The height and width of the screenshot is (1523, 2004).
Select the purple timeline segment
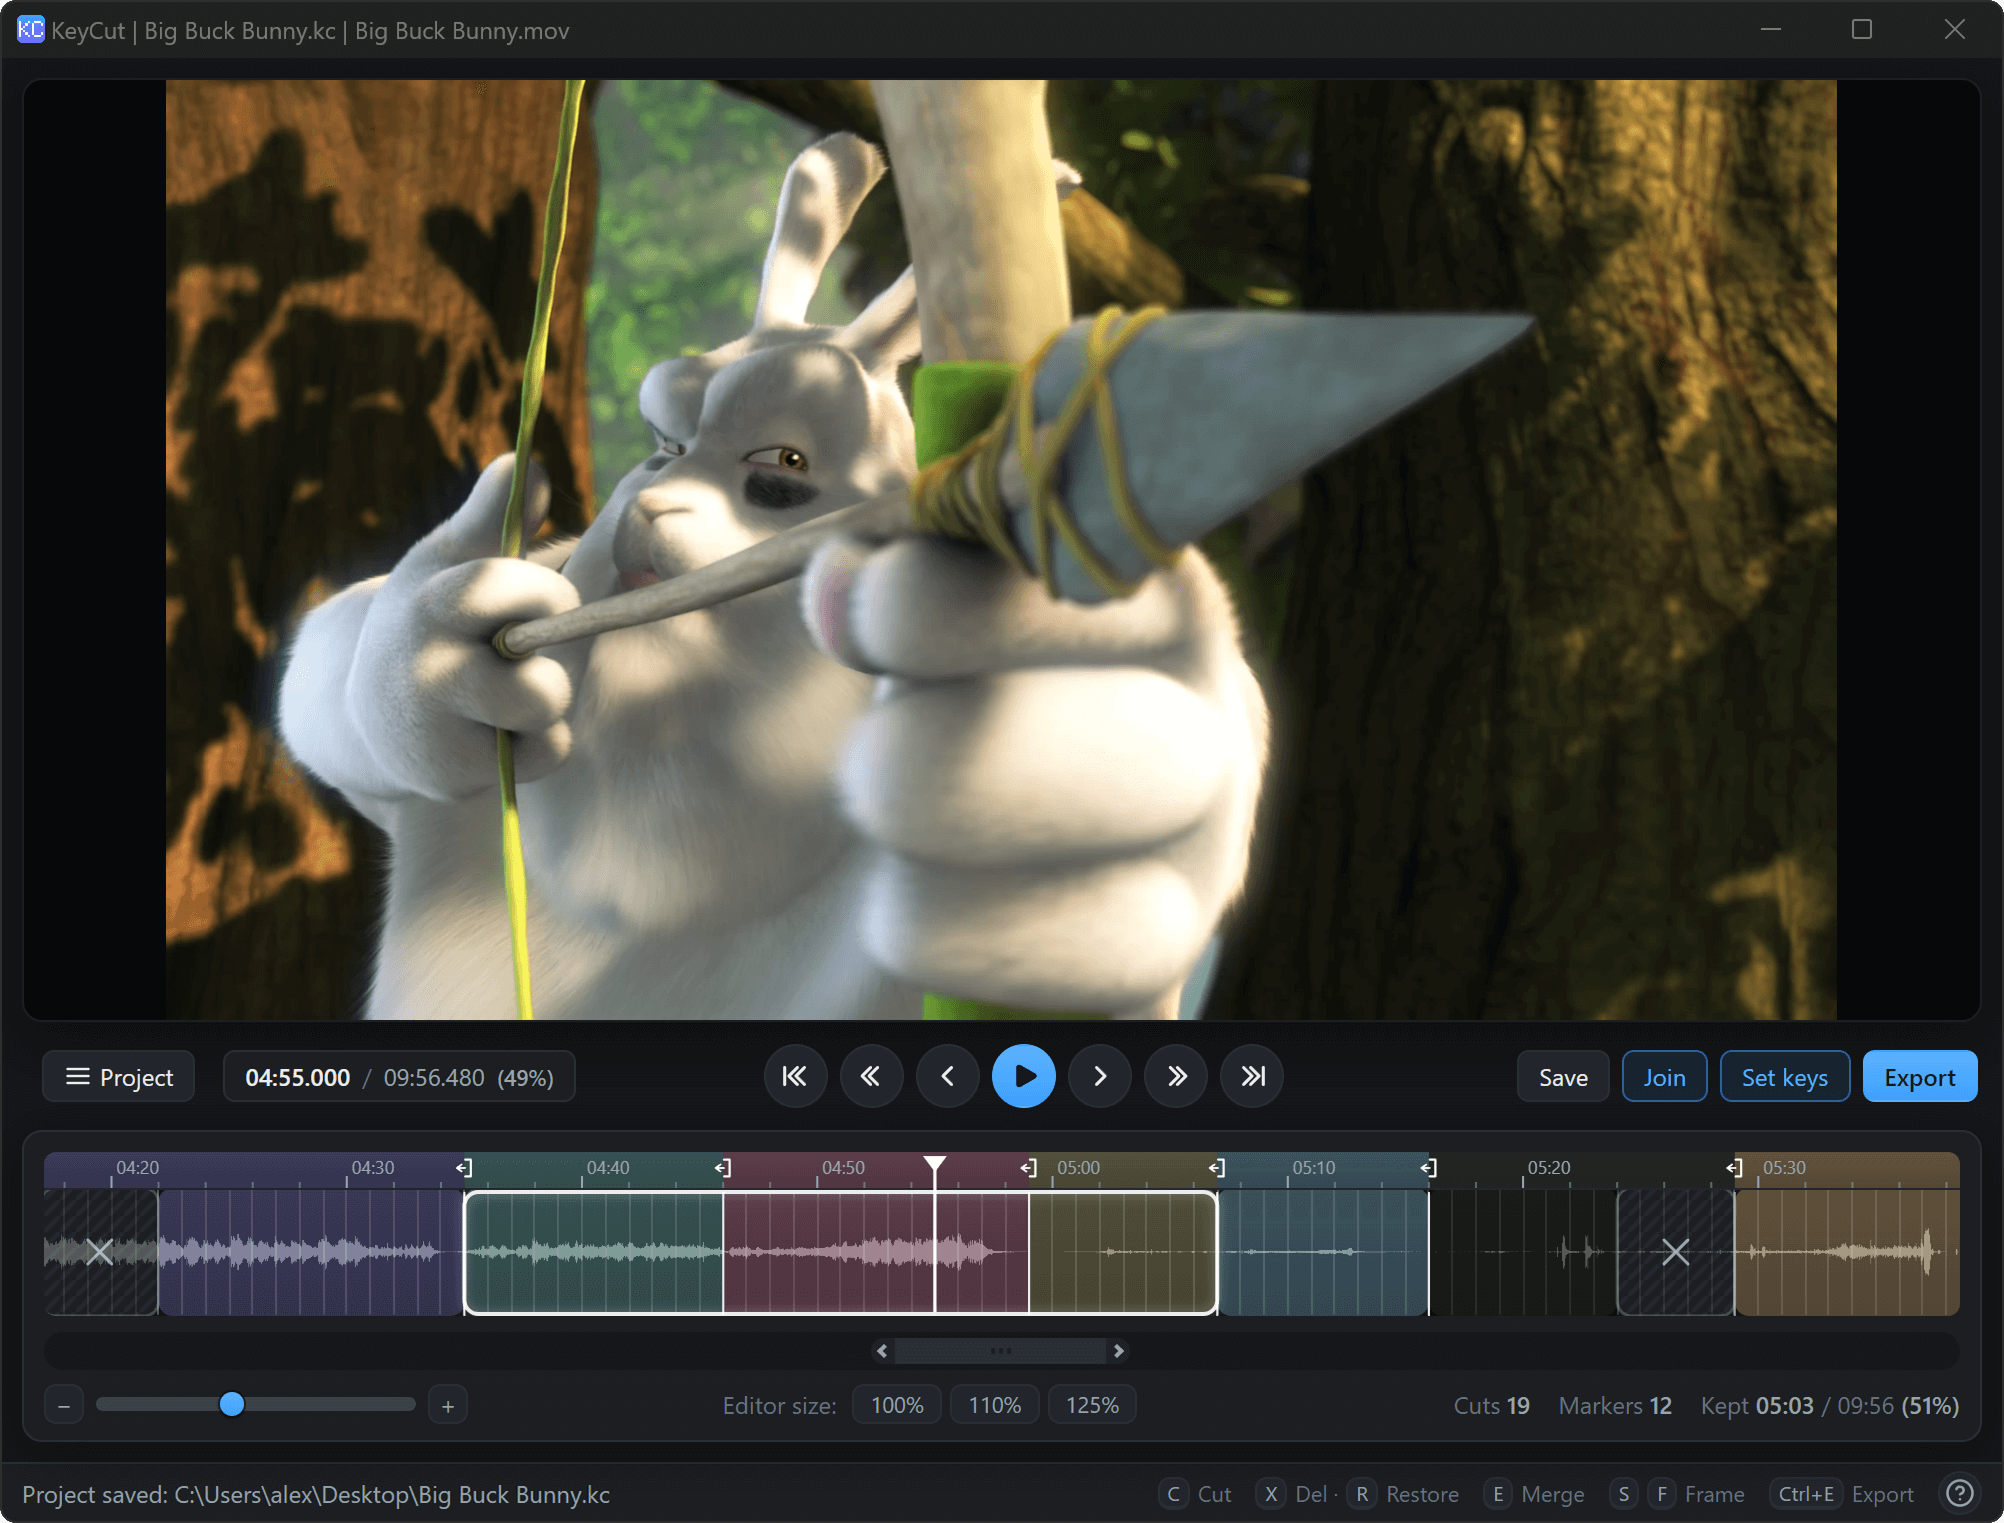click(x=311, y=1252)
